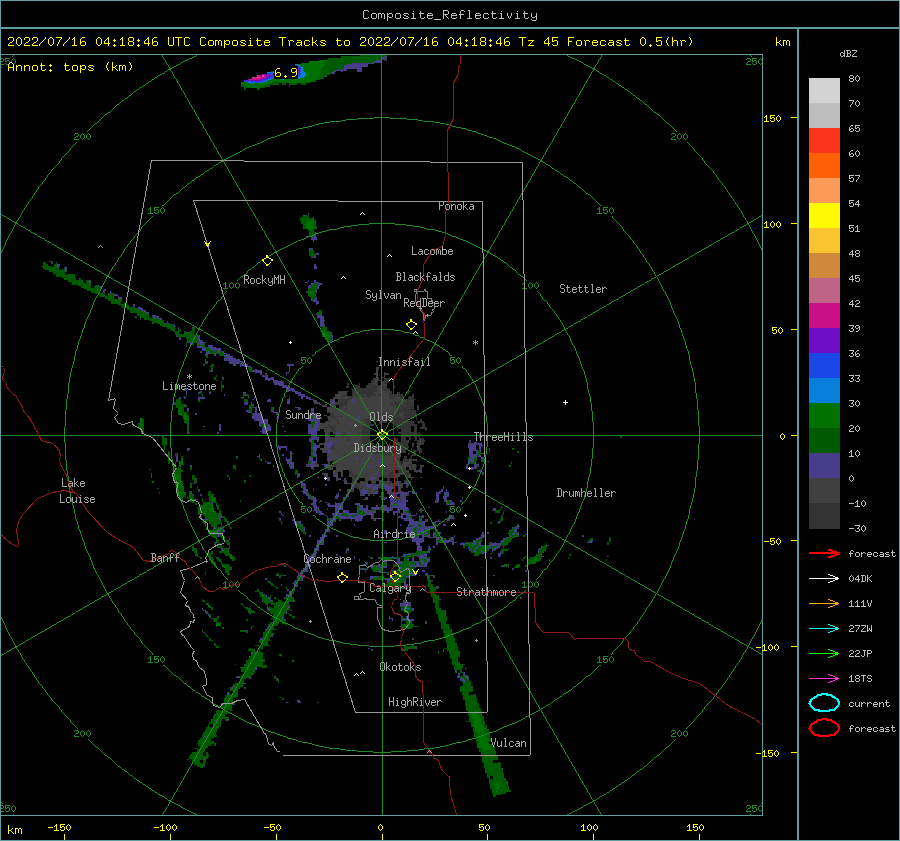
Task: Click the bright green 30–20 dBZ swatch
Action: pos(824,416)
